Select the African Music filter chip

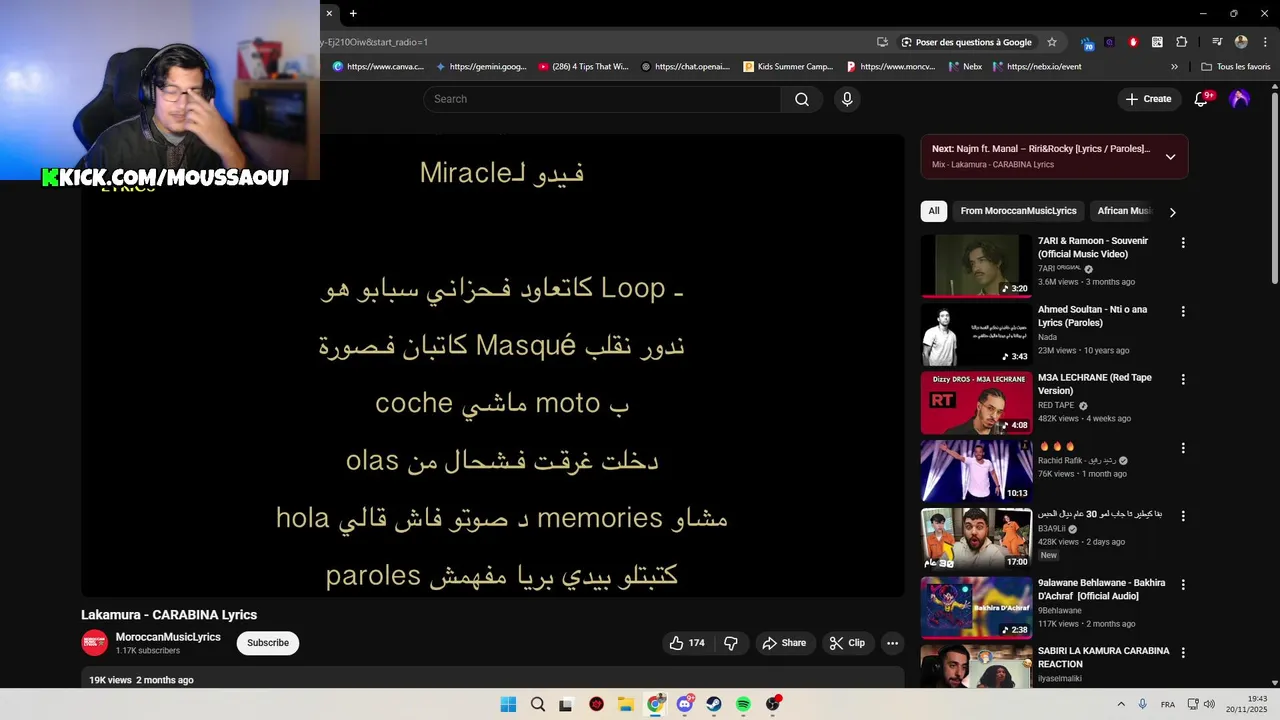coord(1124,211)
